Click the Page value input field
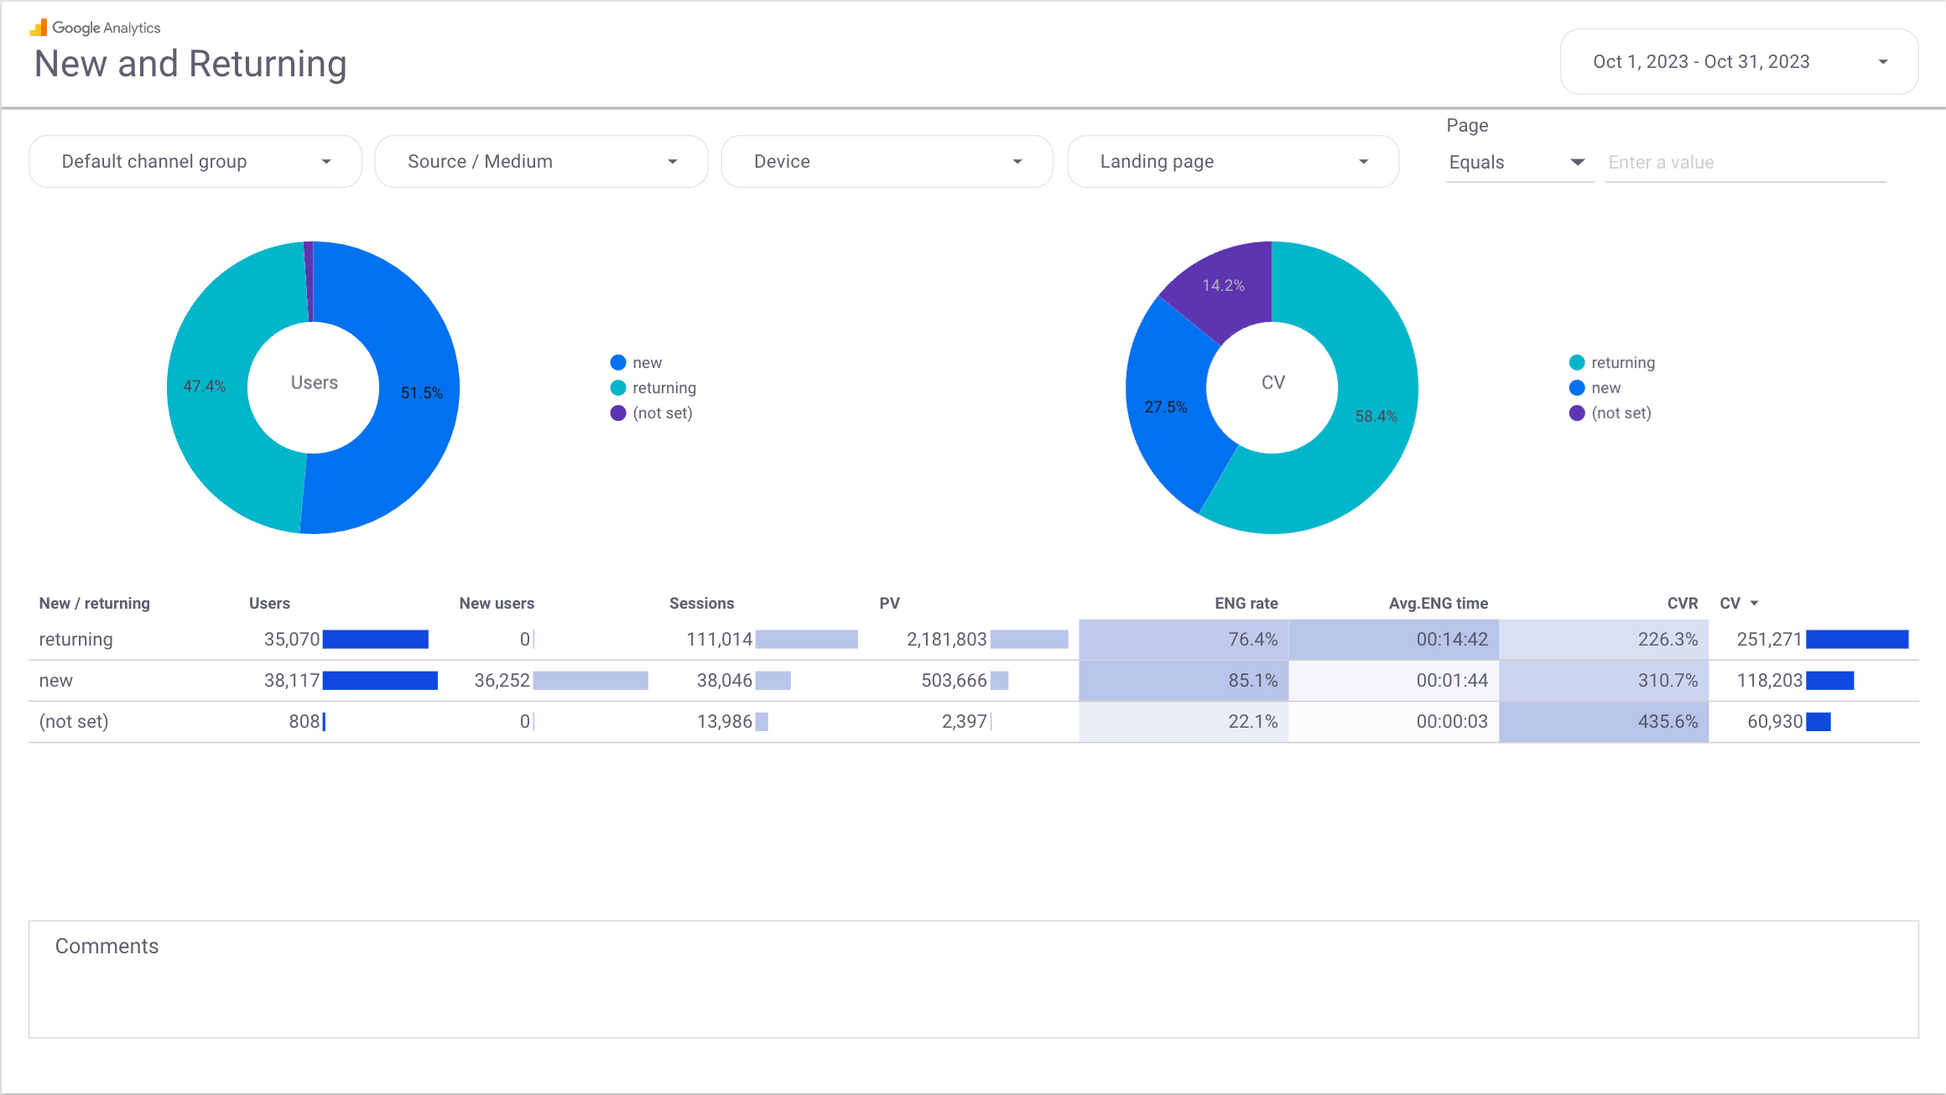 [1745, 162]
